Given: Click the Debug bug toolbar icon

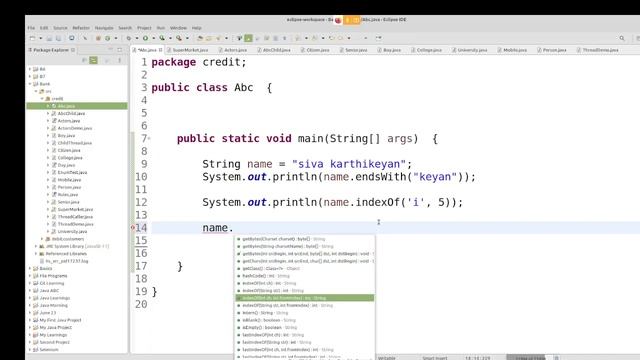Looking at the screenshot, I should (129, 38).
